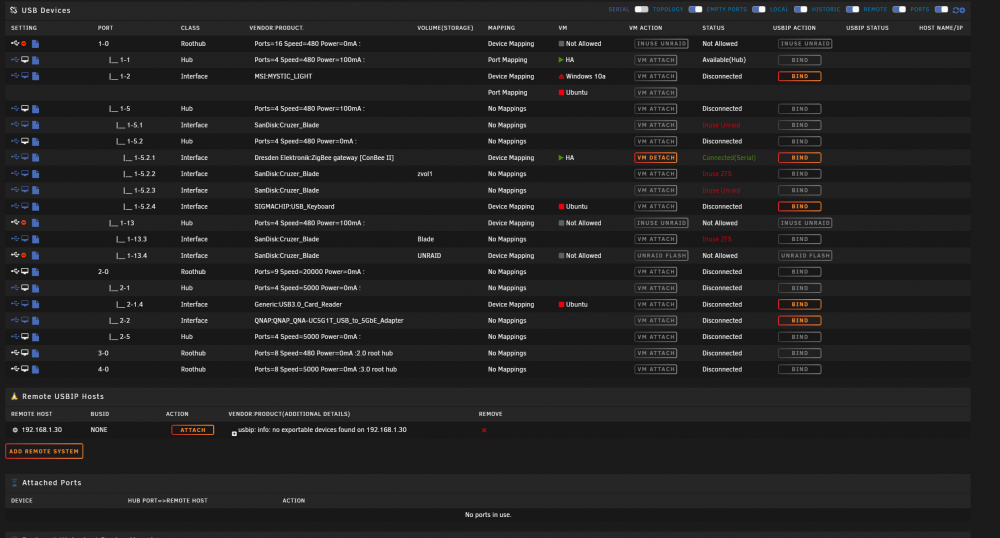Toggle the Empty Ports switch
Viewport: 1000px width, 538px height.
pyautogui.click(x=758, y=10)
